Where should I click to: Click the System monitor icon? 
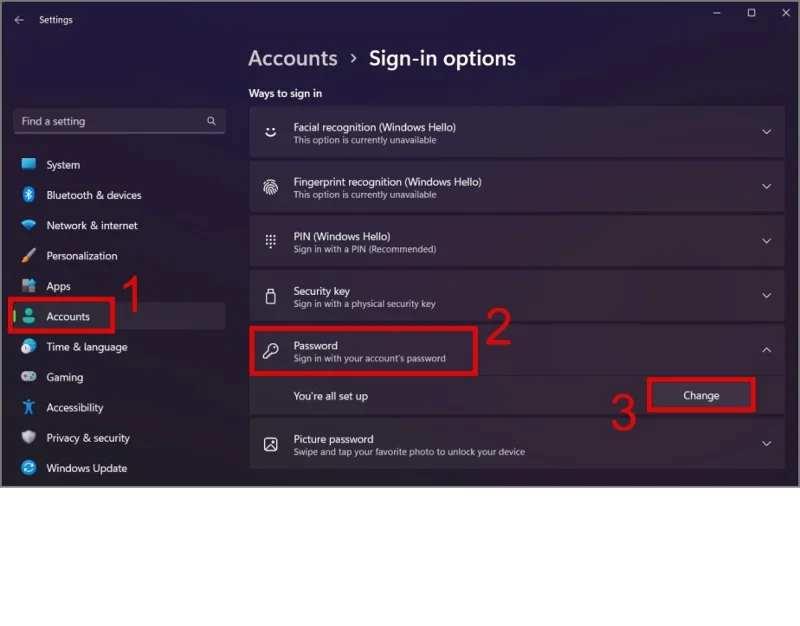tap(29, 164)
